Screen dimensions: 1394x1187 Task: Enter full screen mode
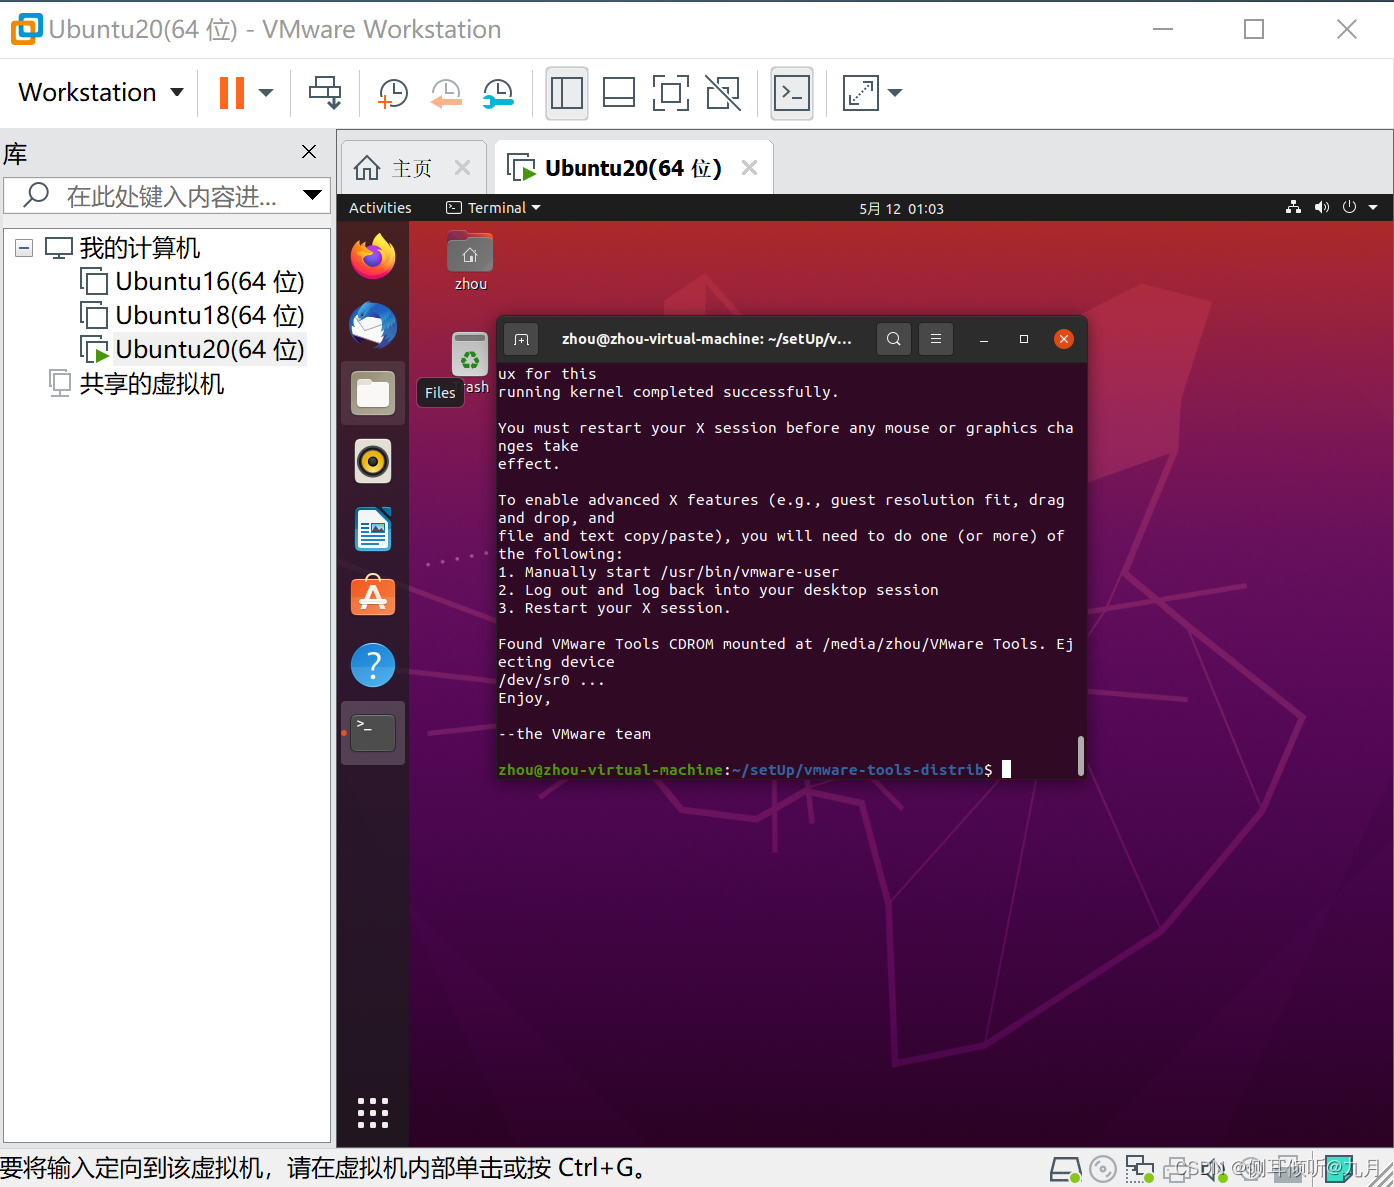pos(671,93)
